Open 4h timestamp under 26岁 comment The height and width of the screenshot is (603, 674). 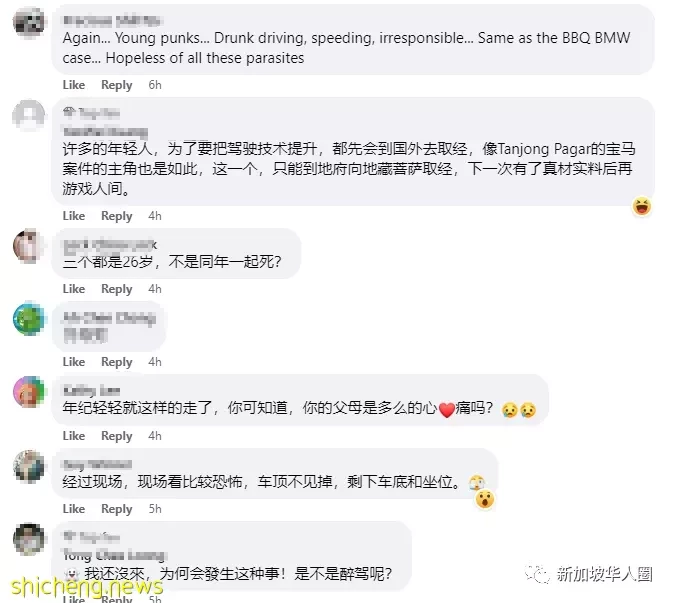pos(155,289)
